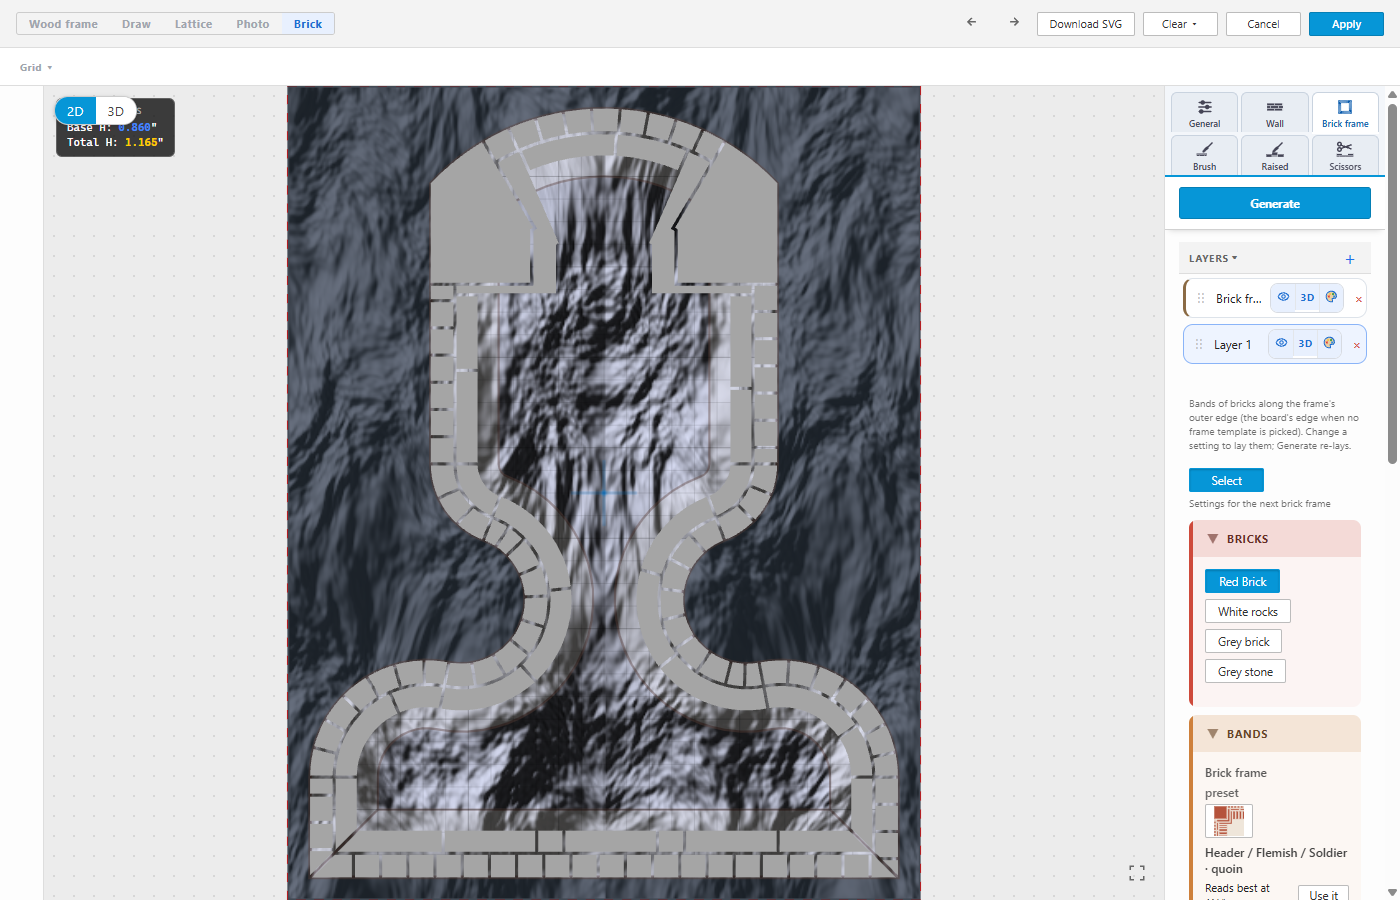Select the Scissors tool

(x=1345, y=155)
